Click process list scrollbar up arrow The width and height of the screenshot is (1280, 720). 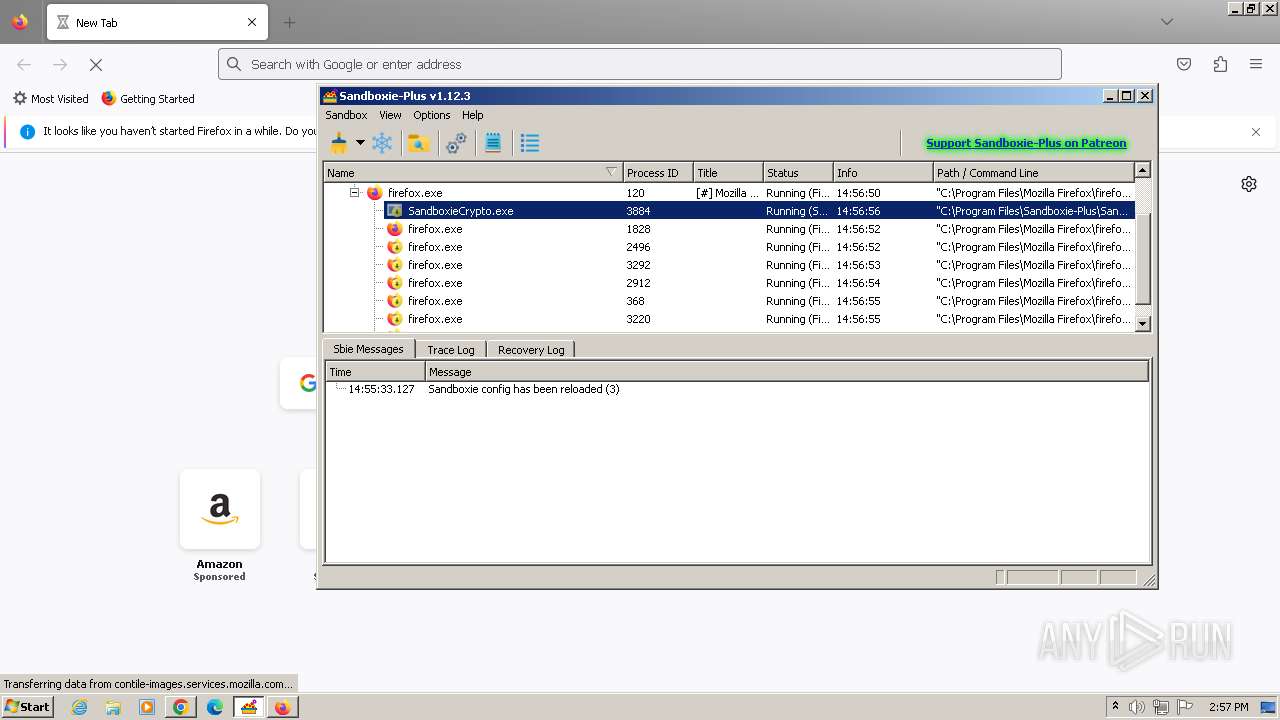[1143, 170]
